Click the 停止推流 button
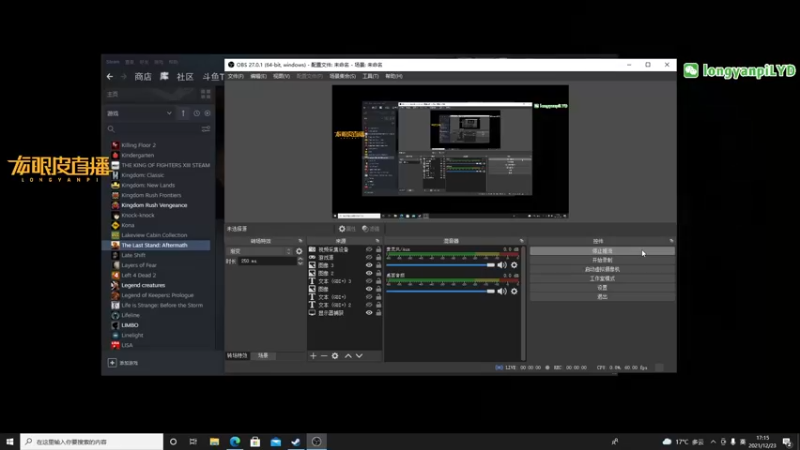This screenshot has height=450, width=800. (x=602, y=251)
